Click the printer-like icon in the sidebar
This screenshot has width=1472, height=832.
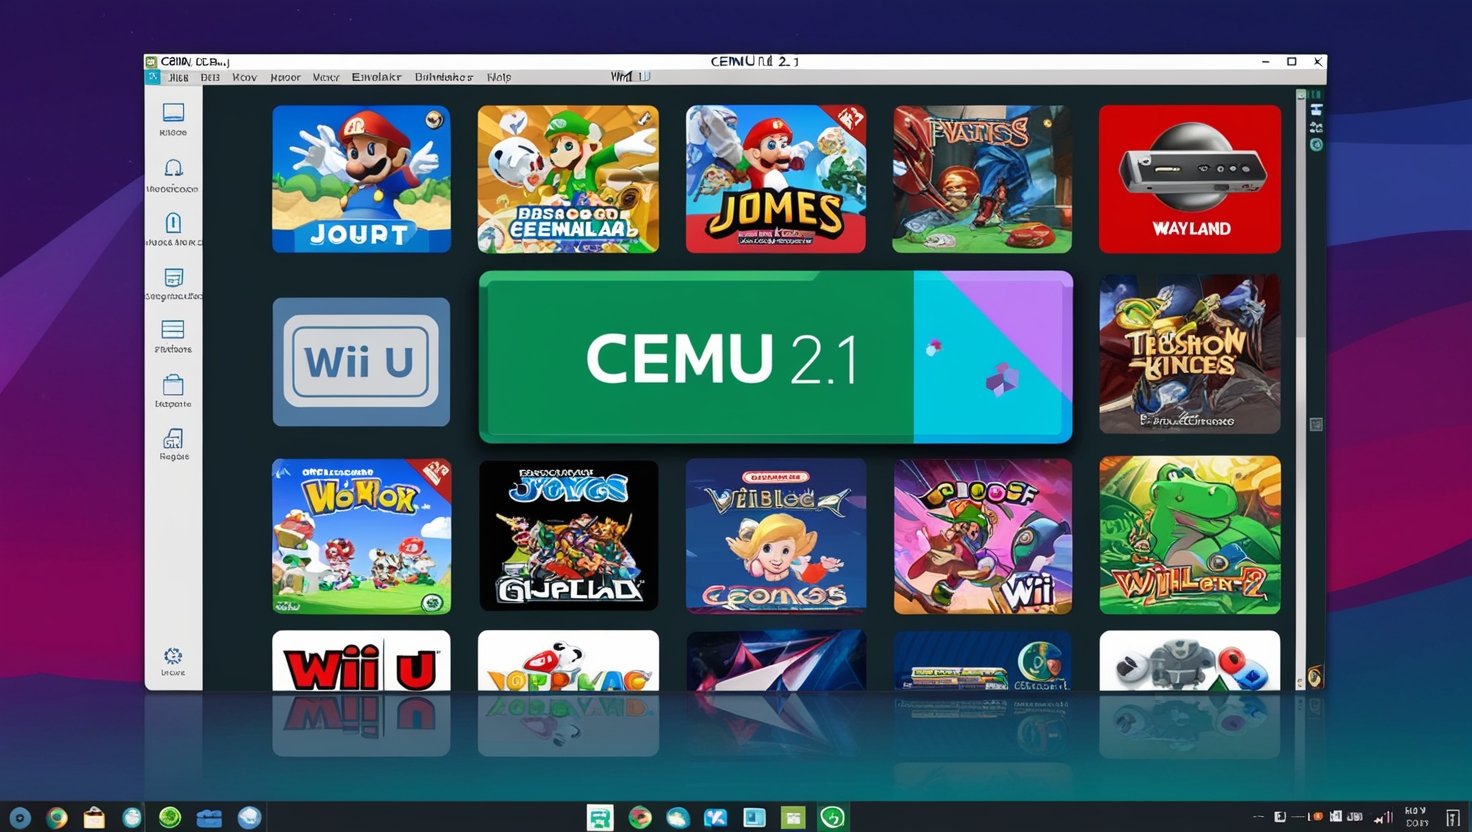pos(173,439)
